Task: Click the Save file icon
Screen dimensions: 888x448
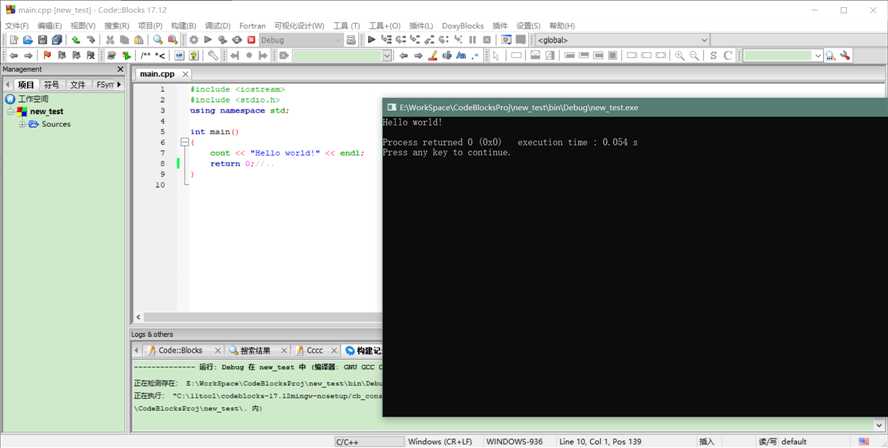Action: click(x=42, y=40)
